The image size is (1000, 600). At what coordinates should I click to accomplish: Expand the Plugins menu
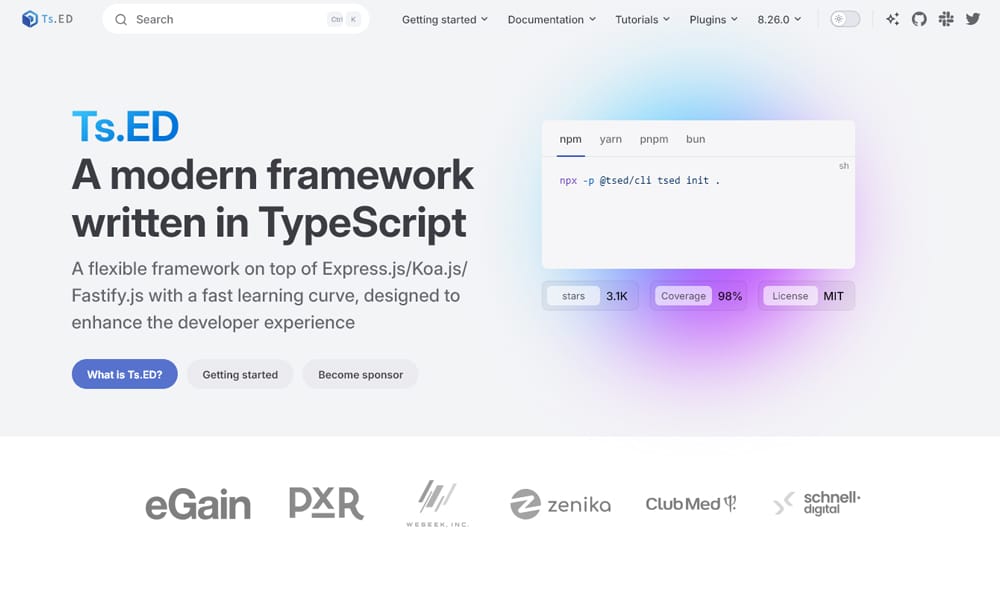point(714,20)
